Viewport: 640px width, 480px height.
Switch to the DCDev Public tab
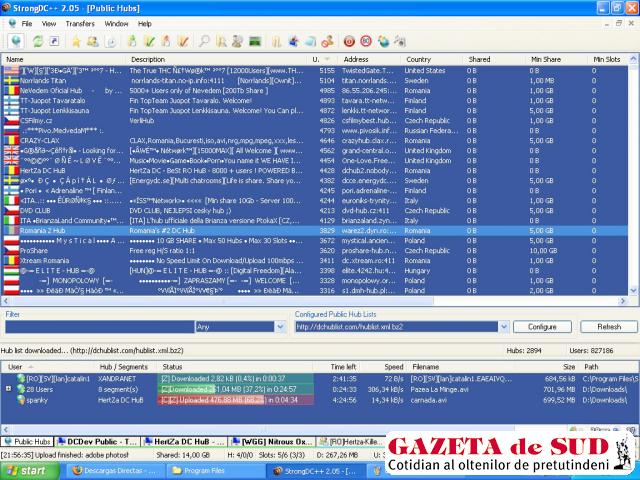point(97,442)
